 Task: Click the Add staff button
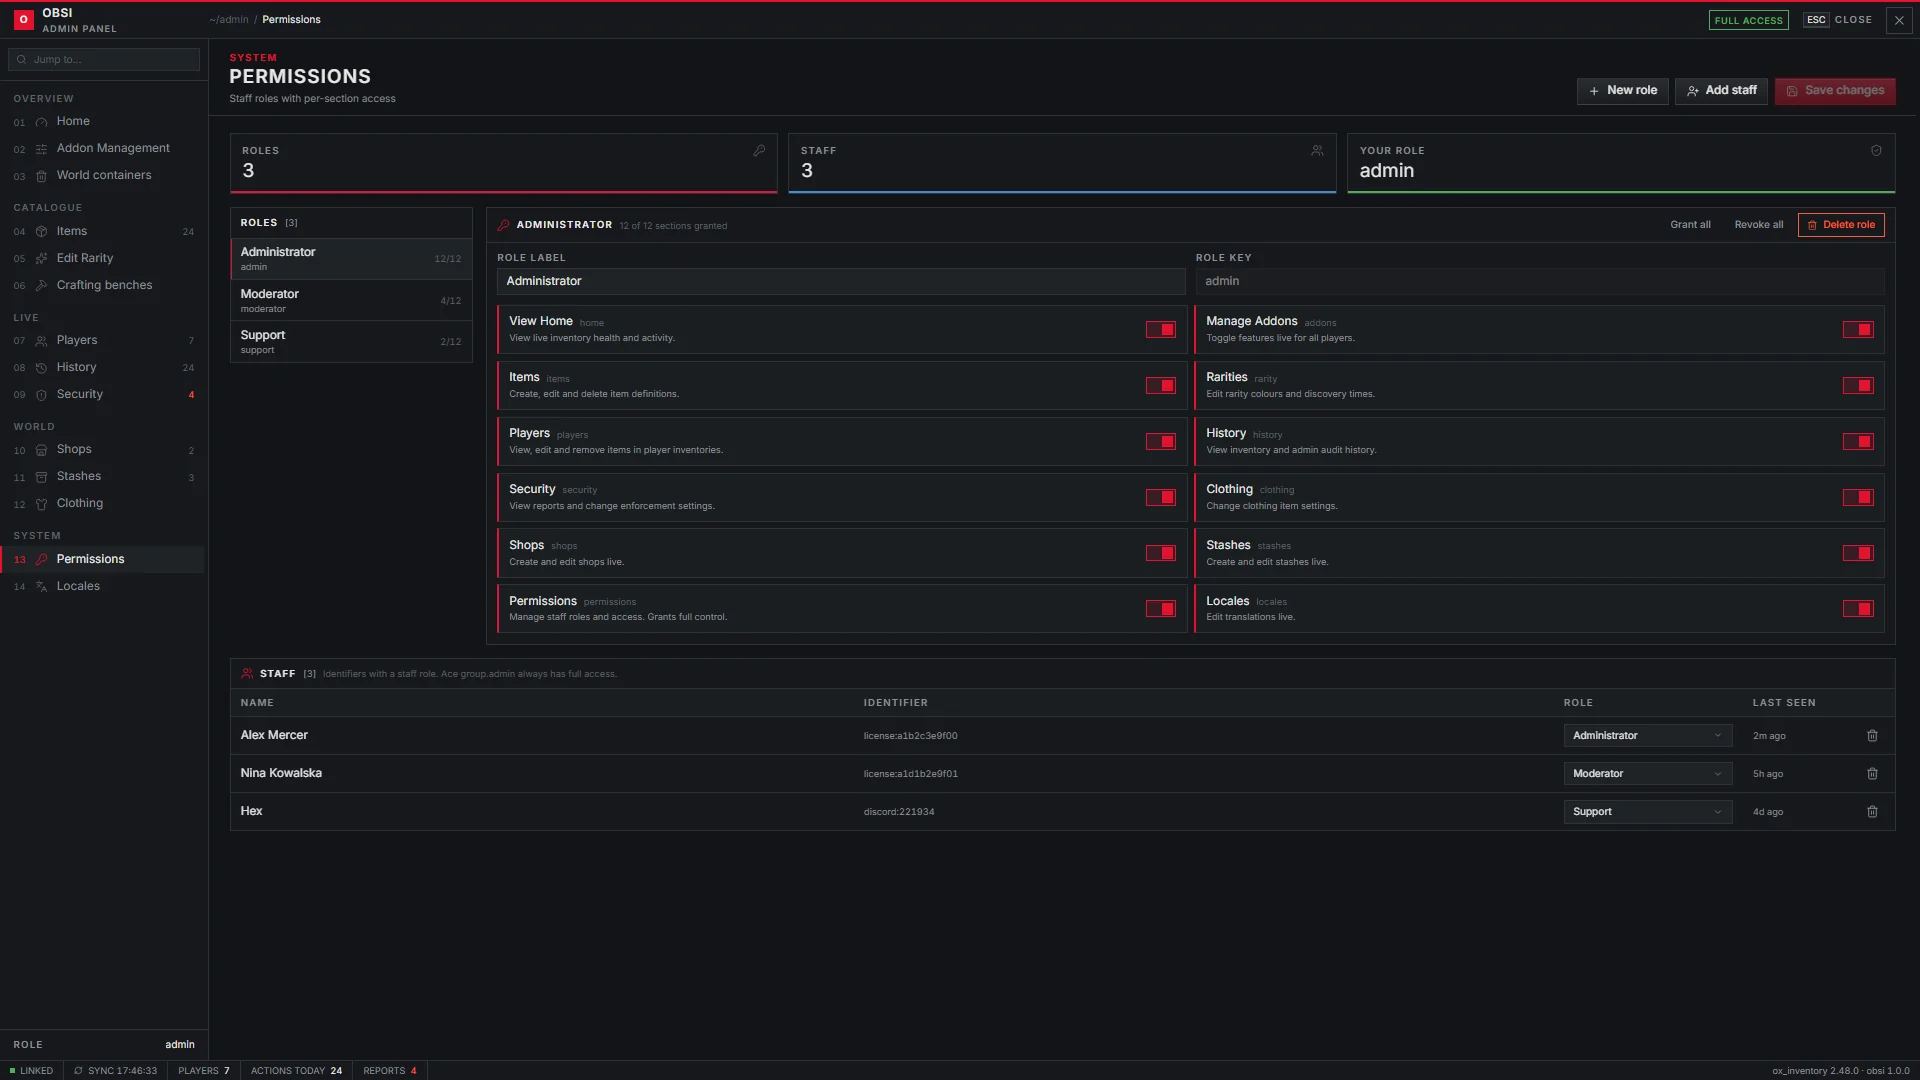pyautogui.click(x=1721, y=91)
